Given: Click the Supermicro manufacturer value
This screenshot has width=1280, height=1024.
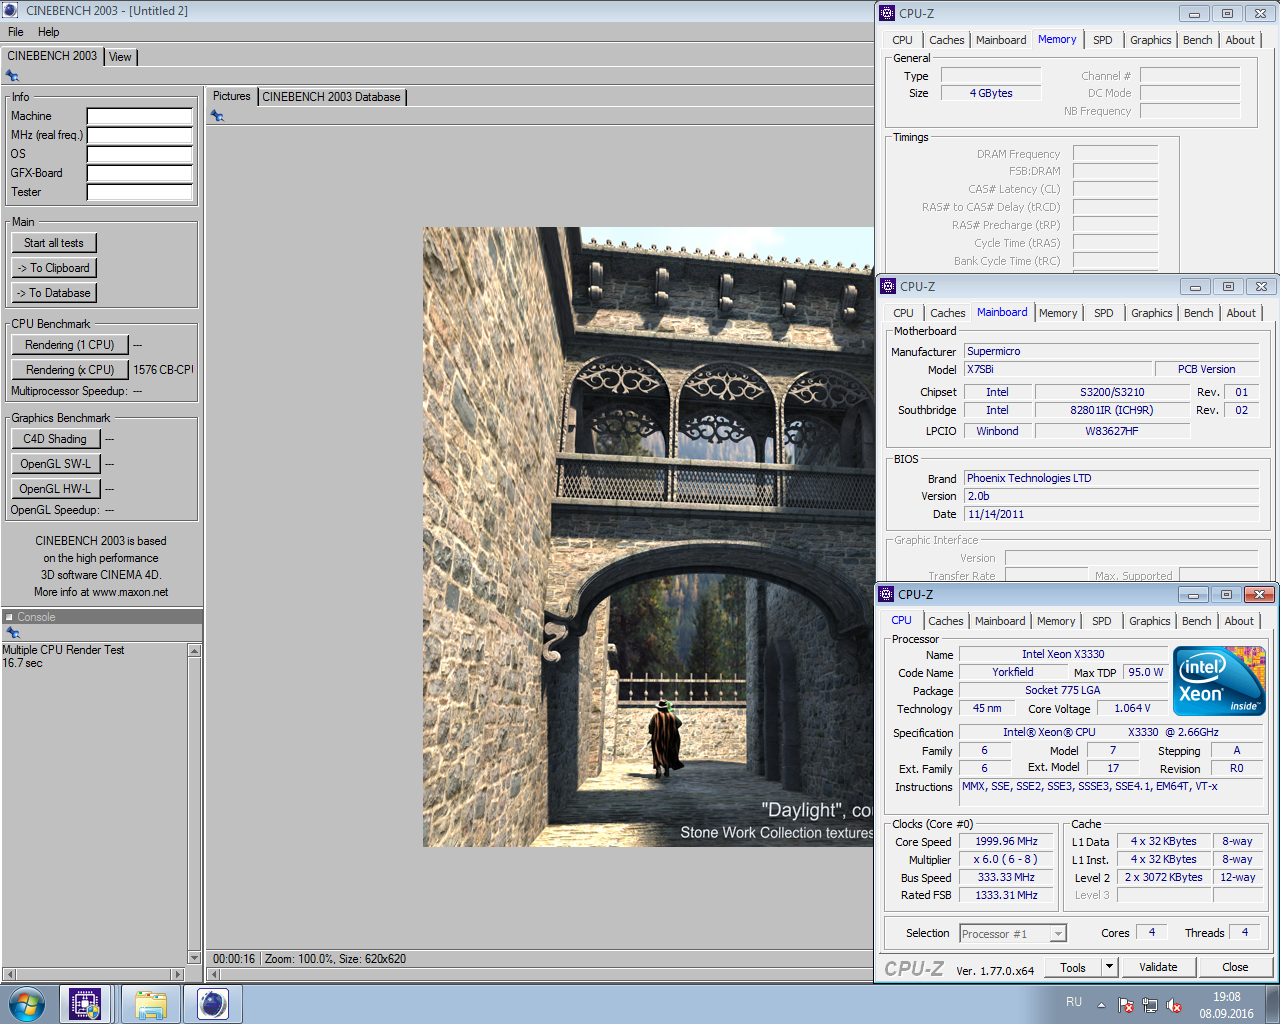Looking at the screenshot, I should [1111, 351].
